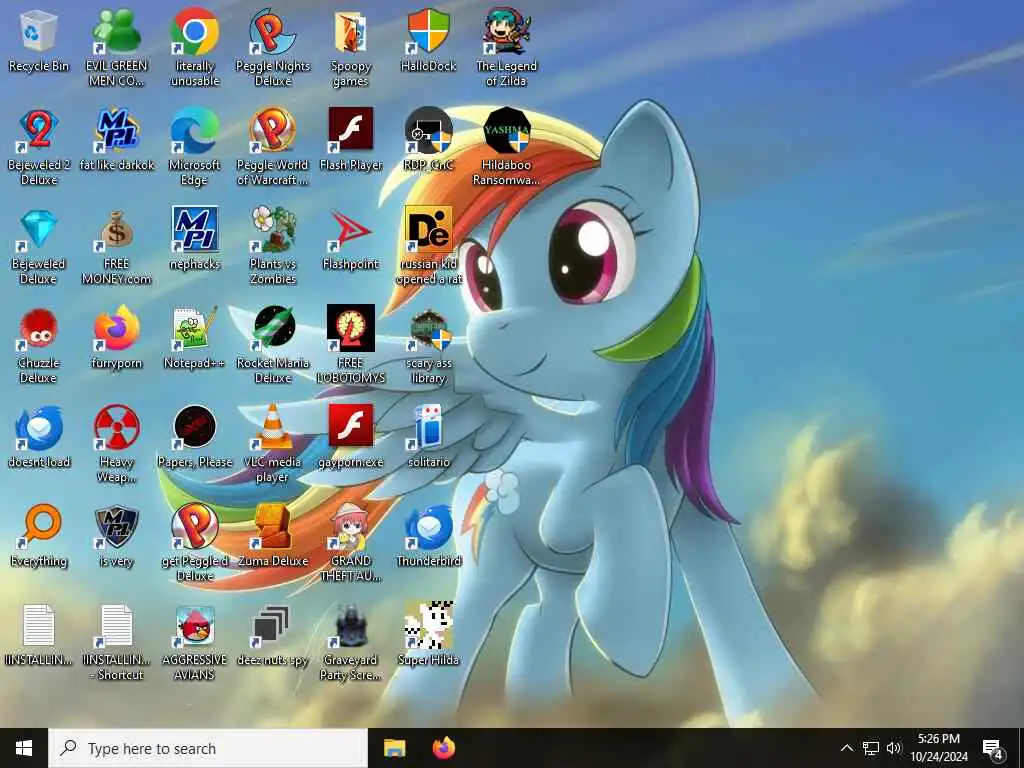Screen dimensions: 1024x768
Task: Click the Chrome icon labeled literally unusable
Action: pyautogui.click(x=195, y=32)
